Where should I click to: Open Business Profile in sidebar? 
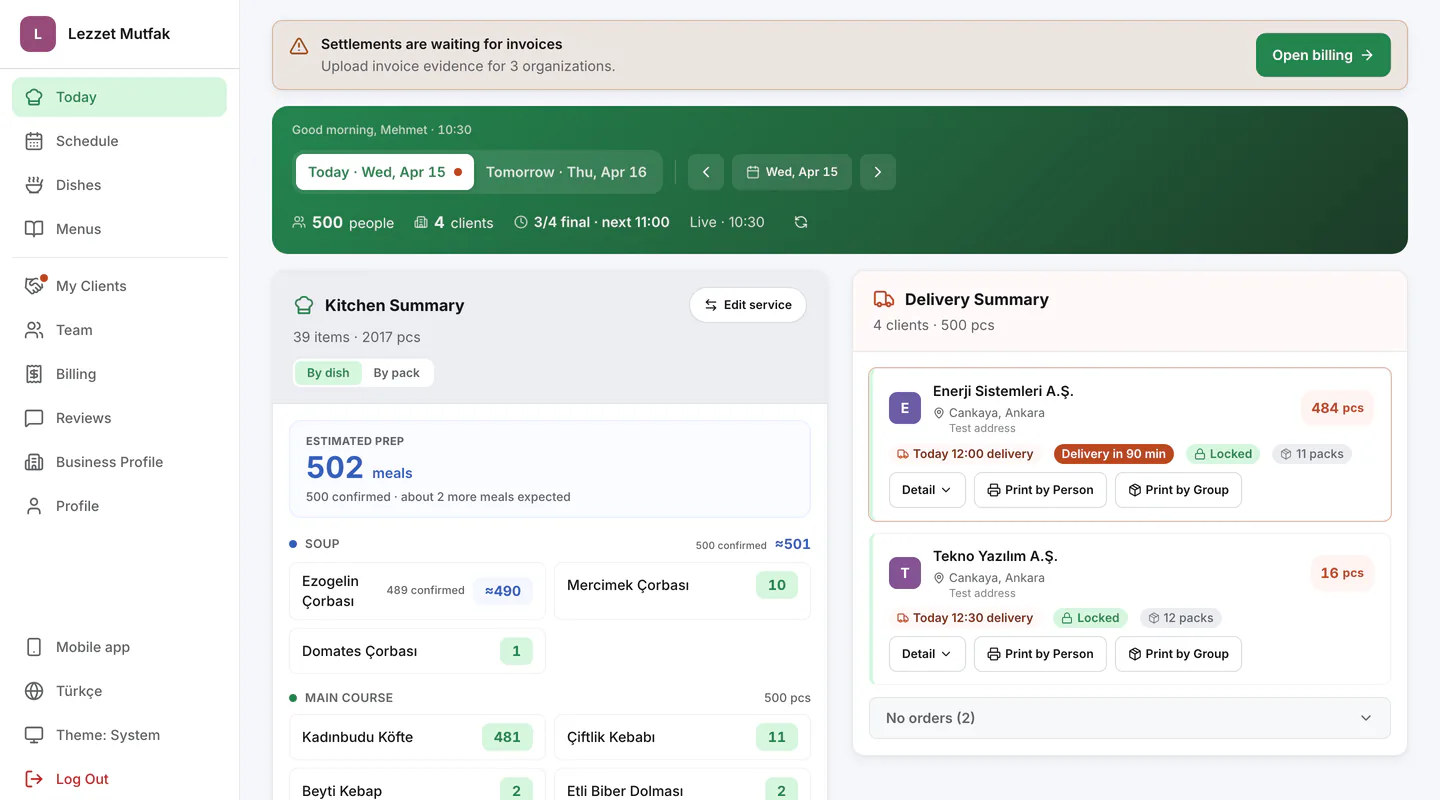pyautogui.click(x=120, y=462)
